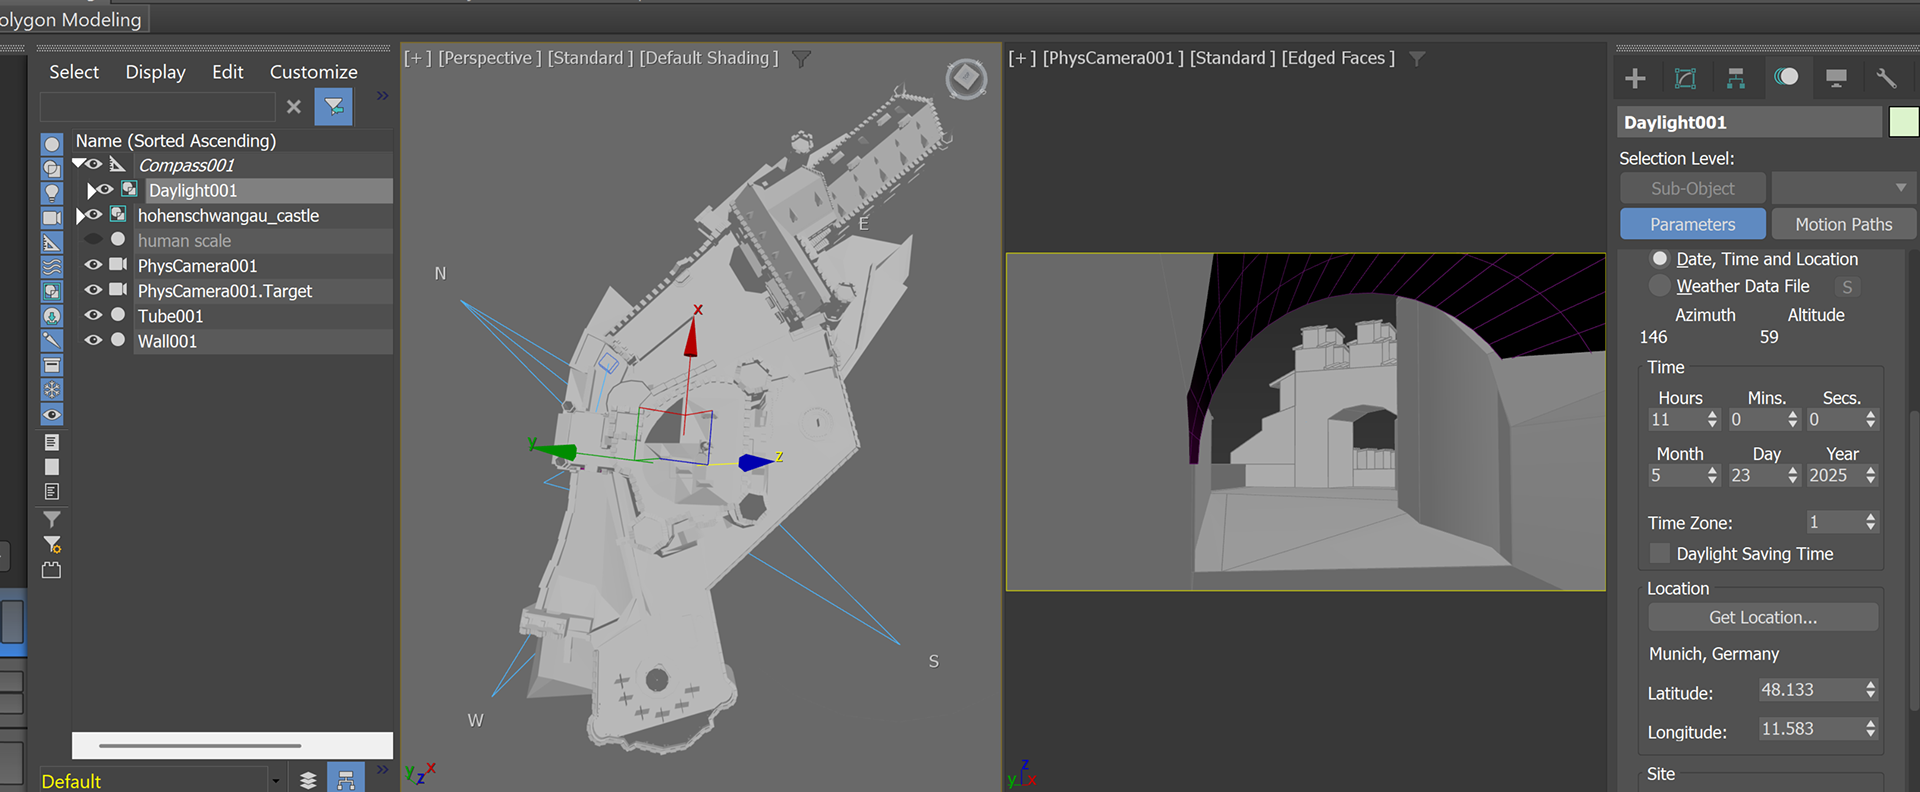Click the Month spinner arrows
The height and width of the screenshot is (792, 1920).
pos(1712,475)
